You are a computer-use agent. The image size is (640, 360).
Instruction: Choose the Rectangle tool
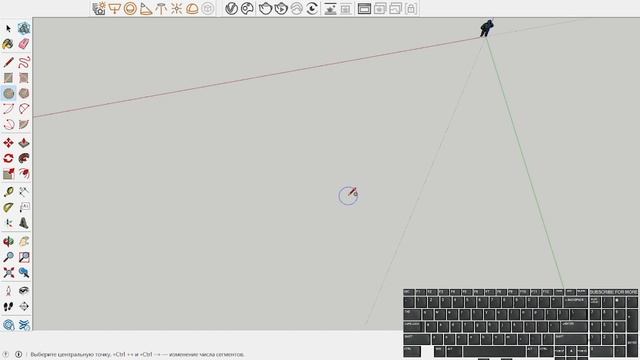tap(9, 78)
